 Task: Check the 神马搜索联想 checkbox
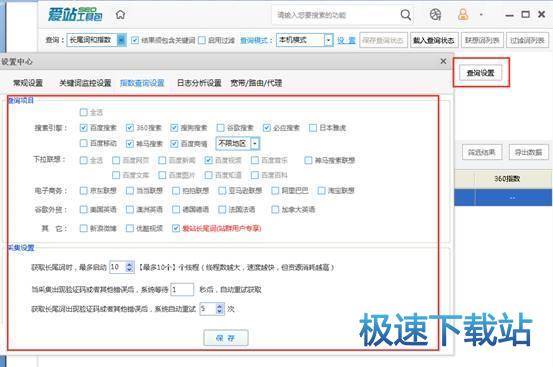[308, 160]
